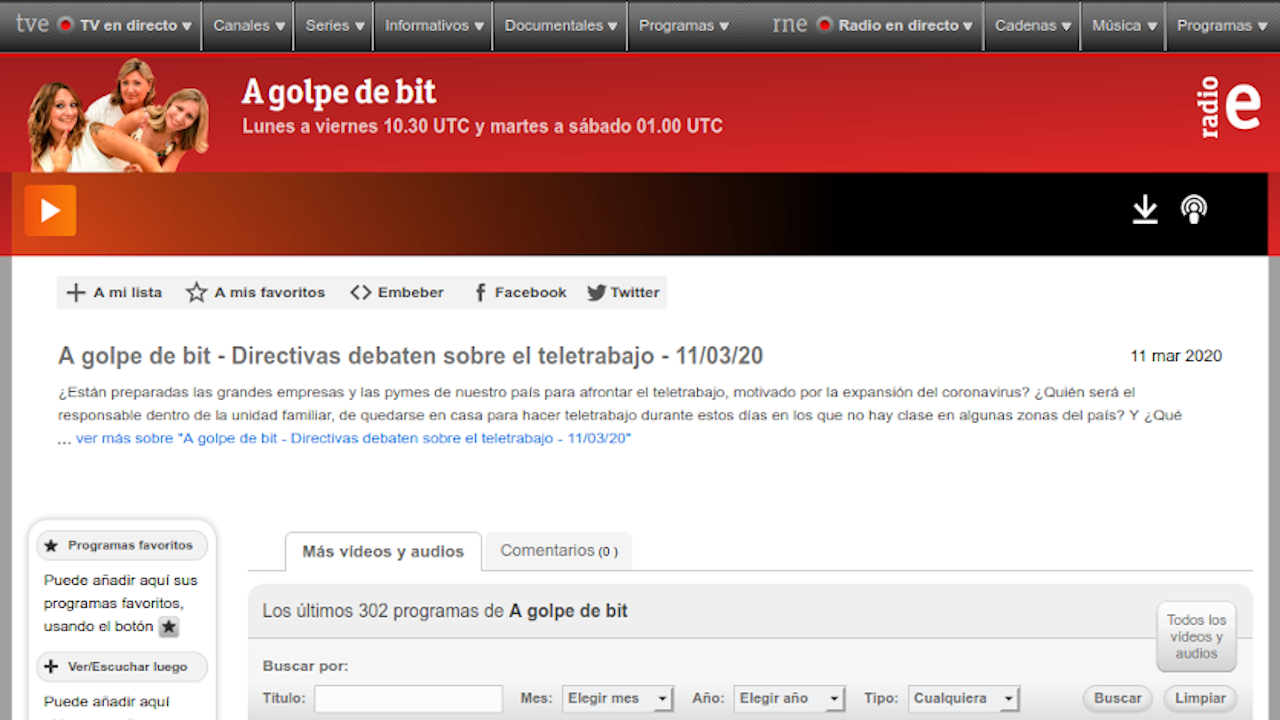
Task: Open the 'ver más sobre' episode link
Action: (x=353, y=438)
